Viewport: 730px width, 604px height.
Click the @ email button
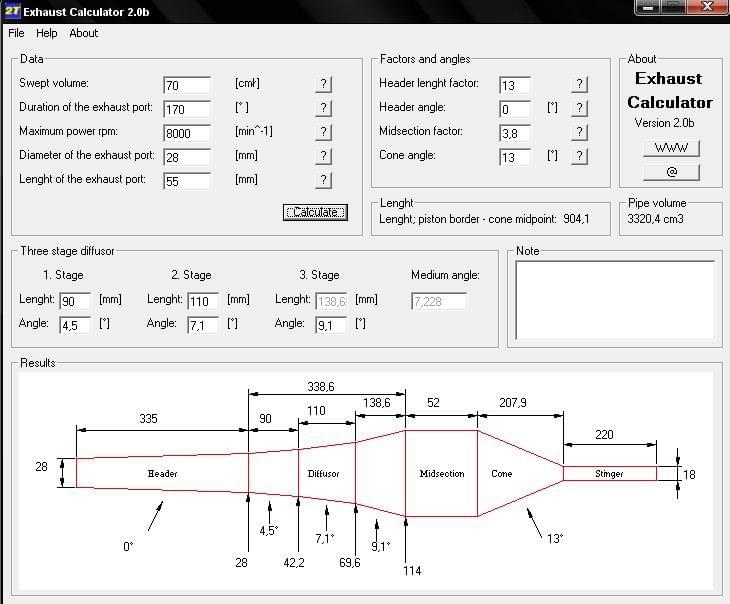pos(671,172)
